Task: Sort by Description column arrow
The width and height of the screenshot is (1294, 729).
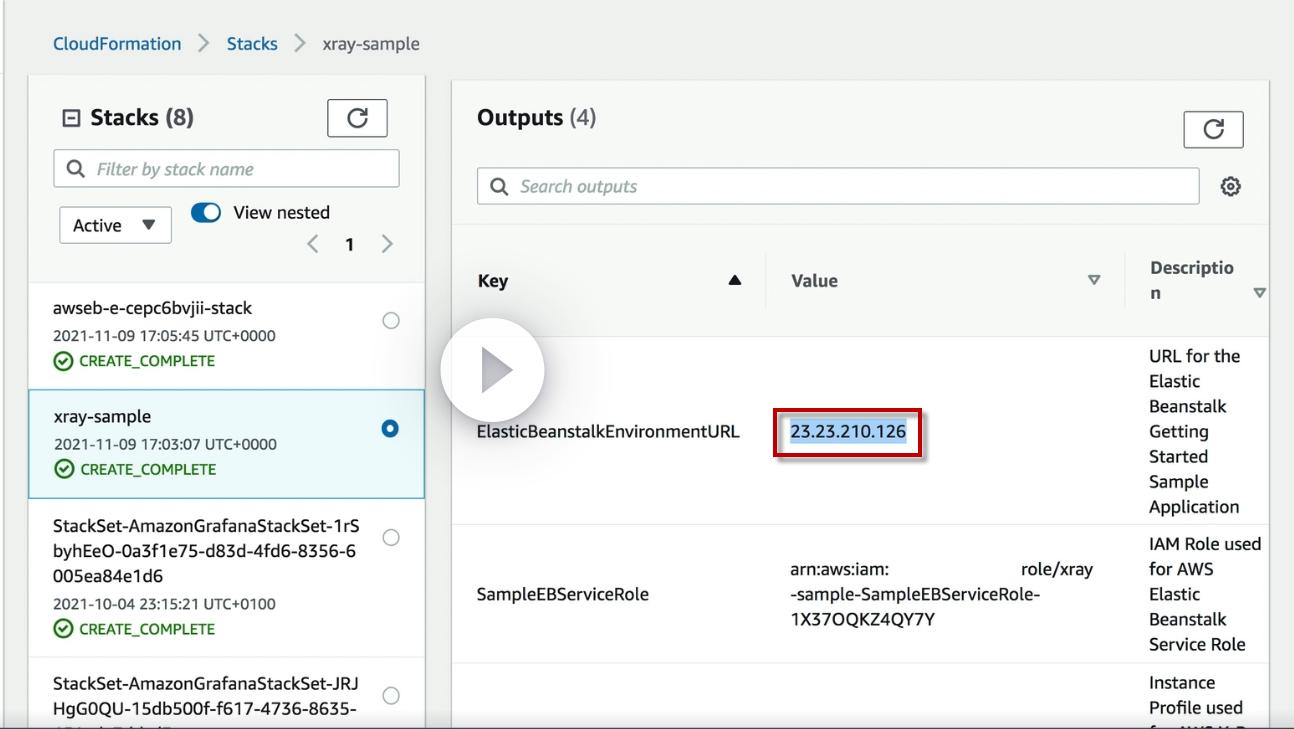Action: [x=1259, y=294]
